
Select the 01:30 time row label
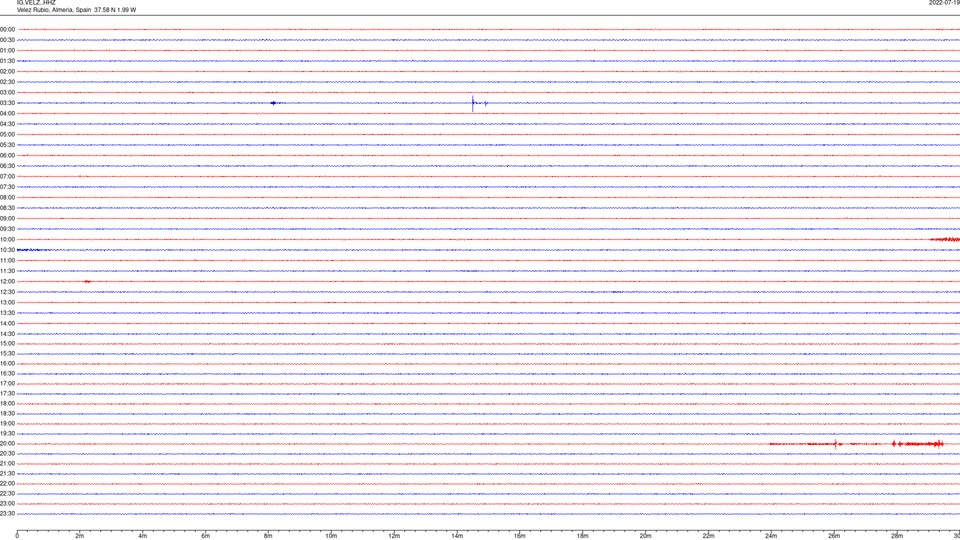[7, 61]
